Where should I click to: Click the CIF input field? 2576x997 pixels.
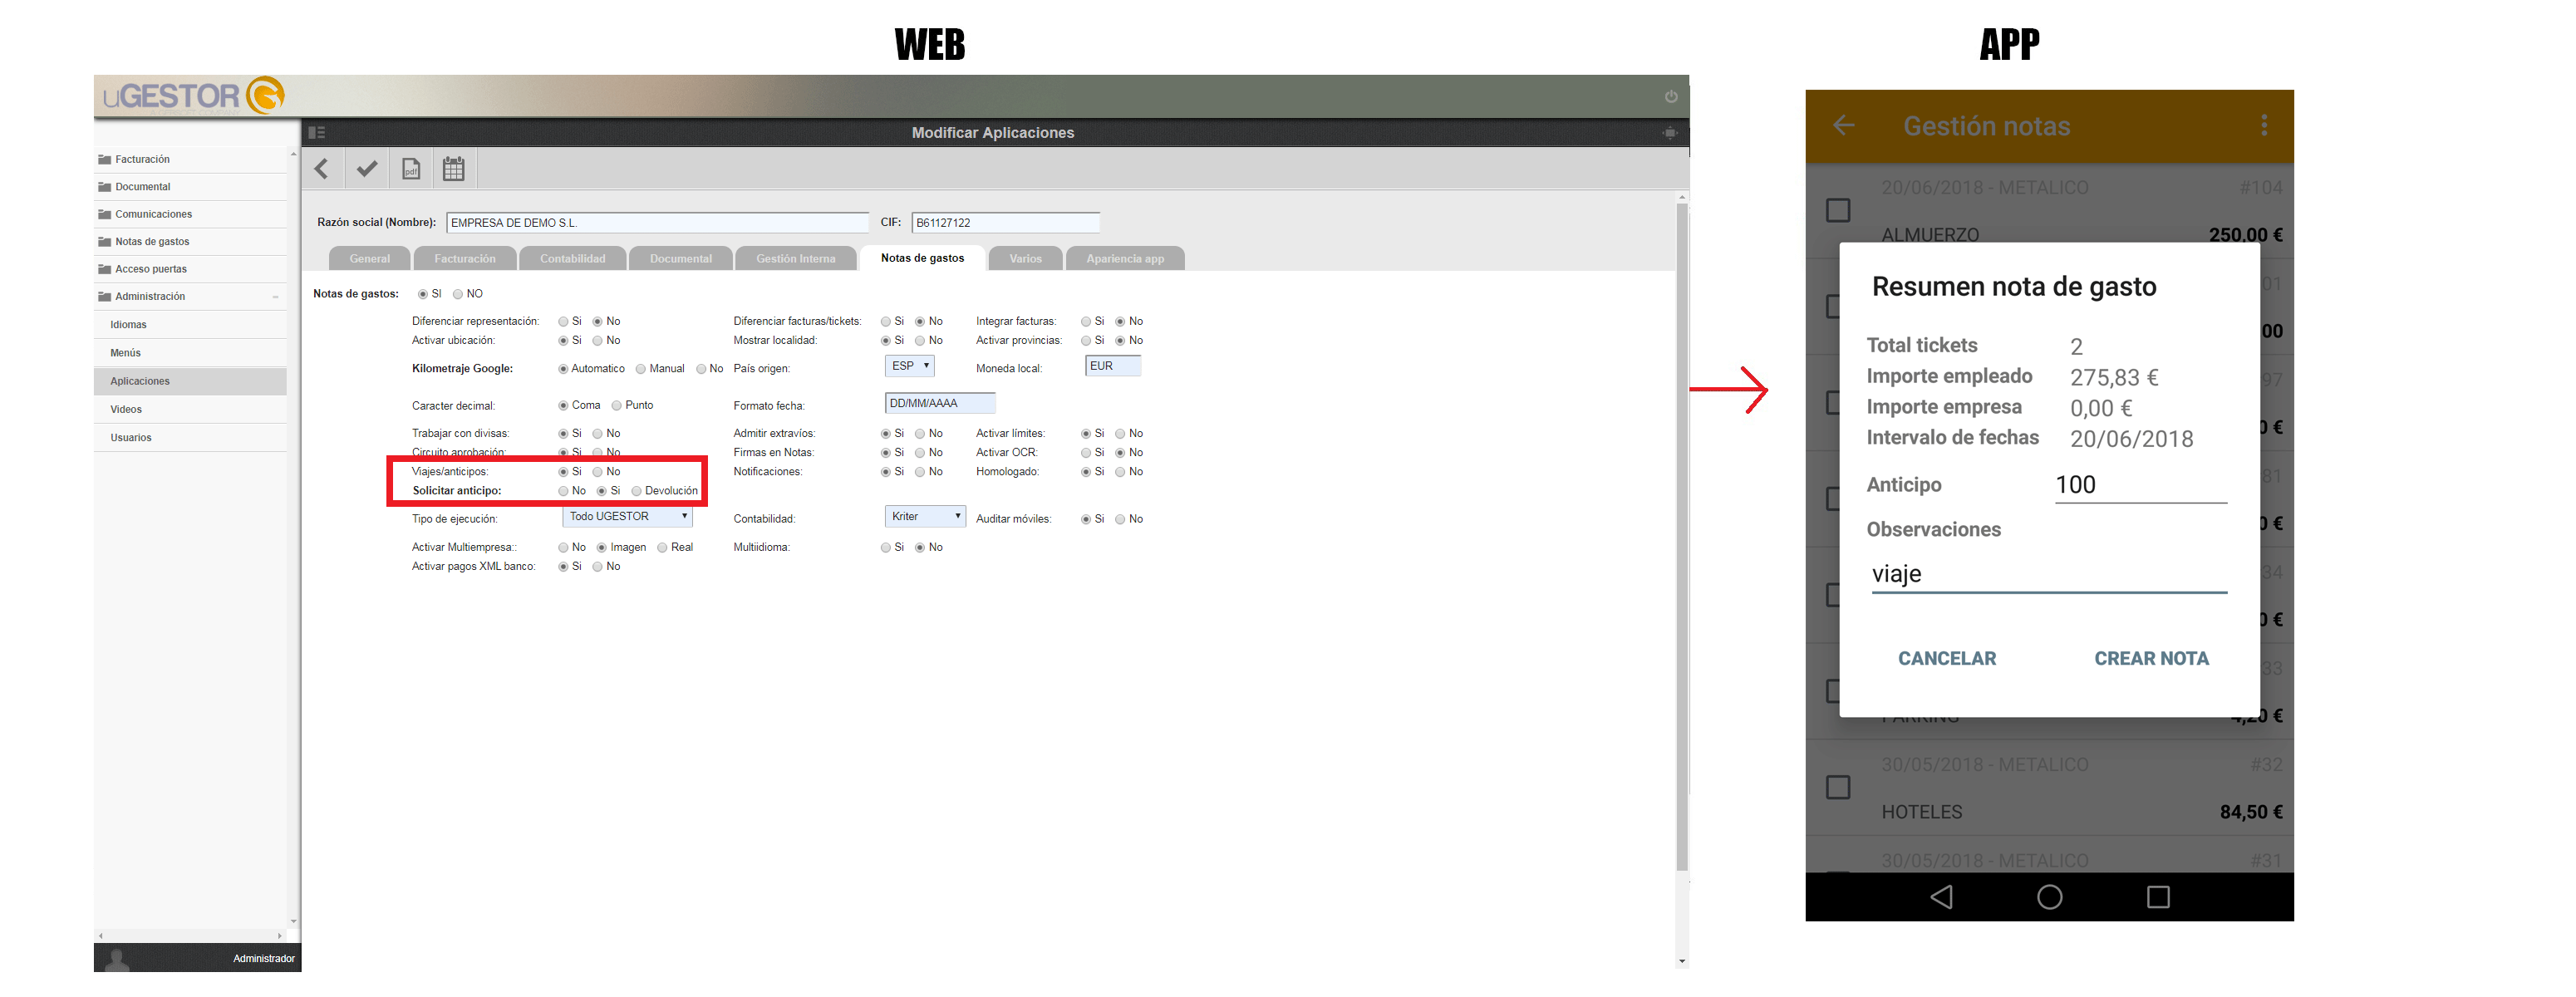1005,223
